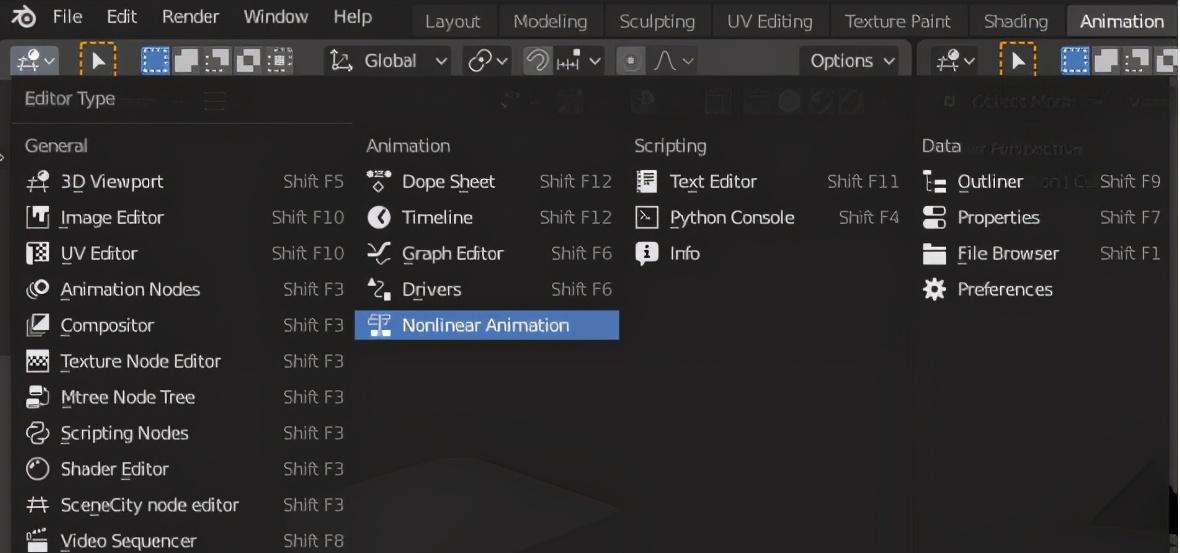Click the Text Editor icon
The image size is (1180, 553).
pos(647,181)
